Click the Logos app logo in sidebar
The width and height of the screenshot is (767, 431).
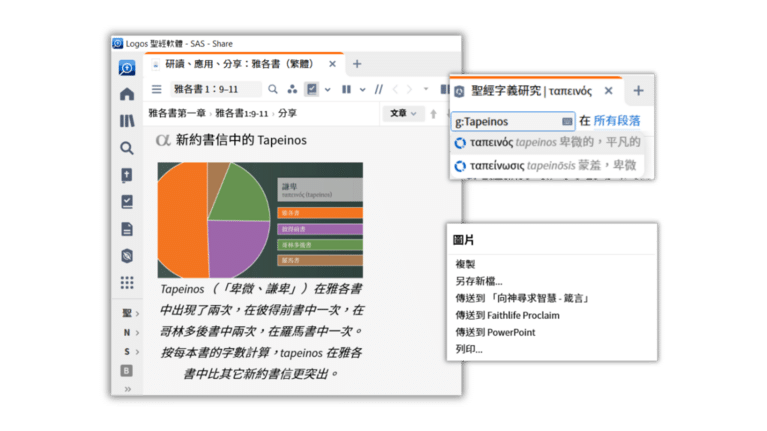[127, 68]
